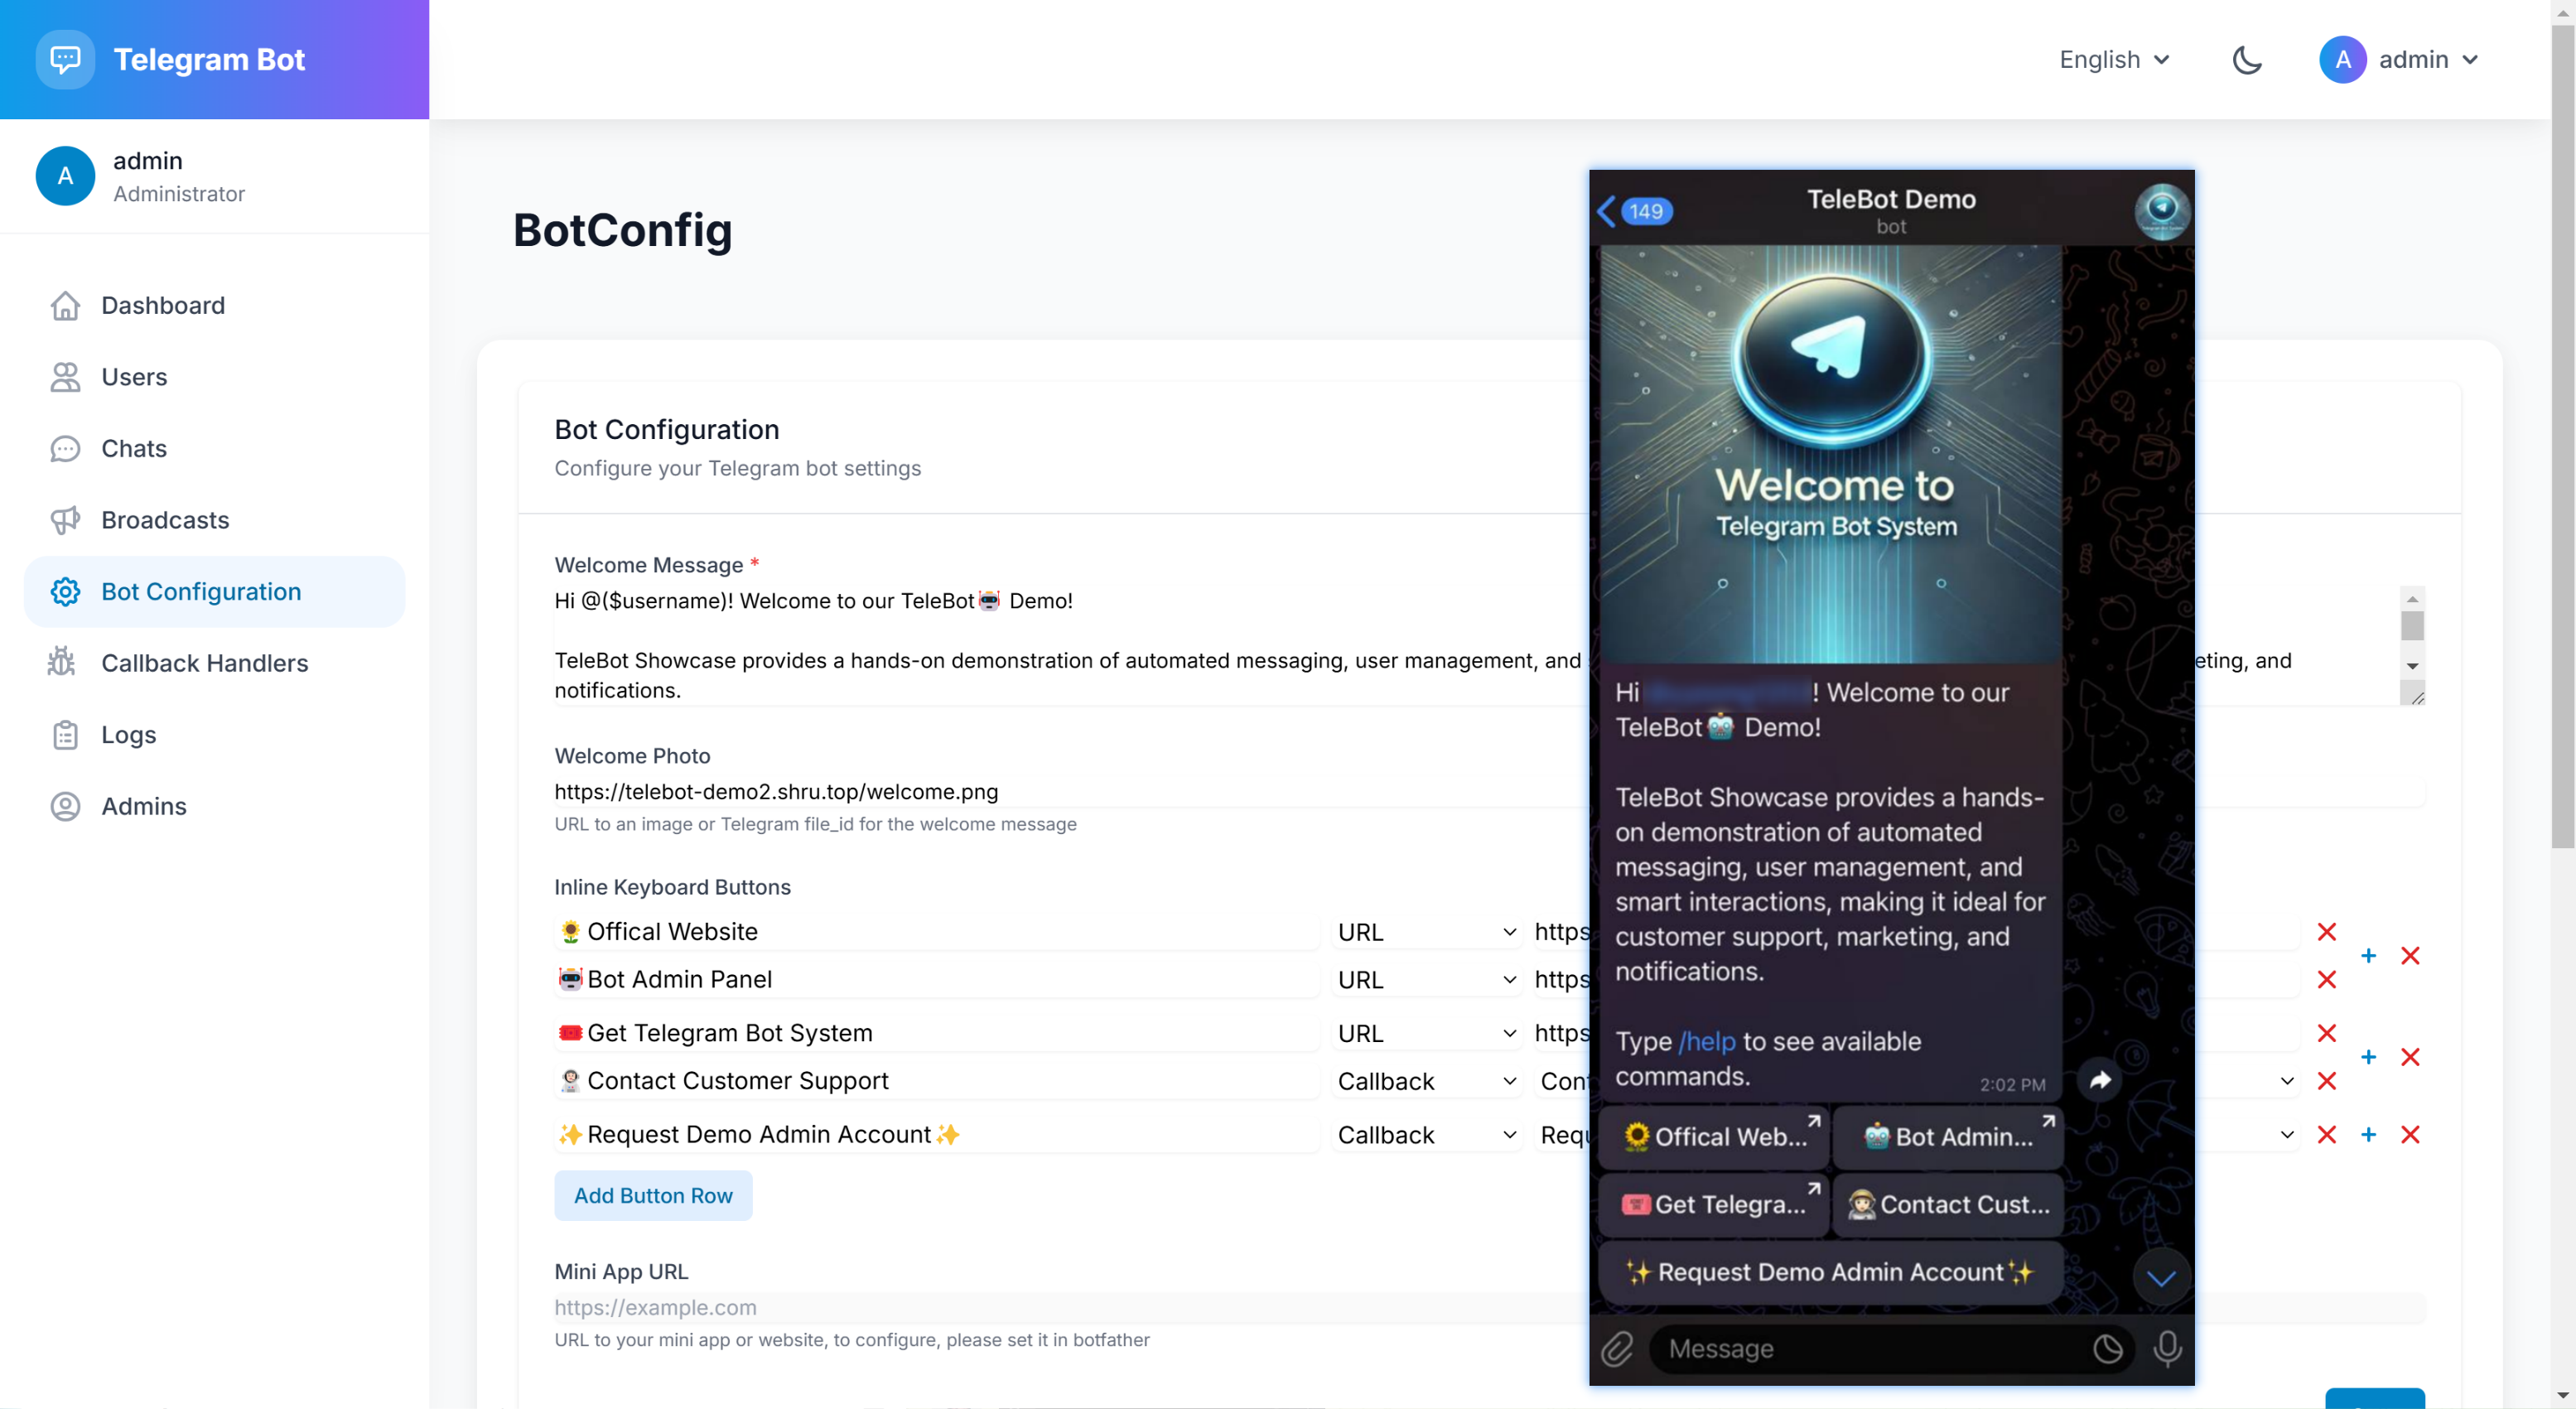This screenshot has height=1409, width=2576.
Task: Remove the whole Get Telegram and Contact Support row
Action: 2409,1056
